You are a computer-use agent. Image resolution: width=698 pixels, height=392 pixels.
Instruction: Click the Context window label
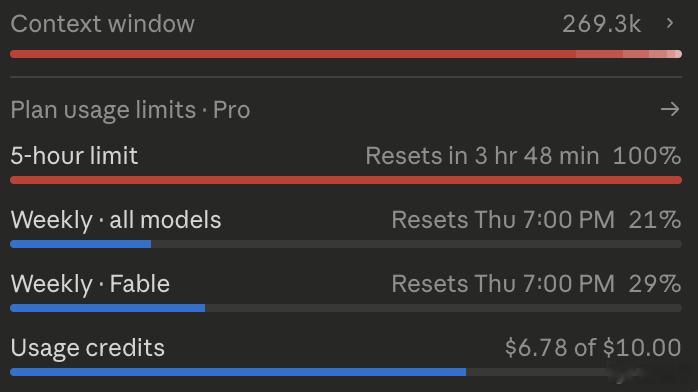pos(102,24)
